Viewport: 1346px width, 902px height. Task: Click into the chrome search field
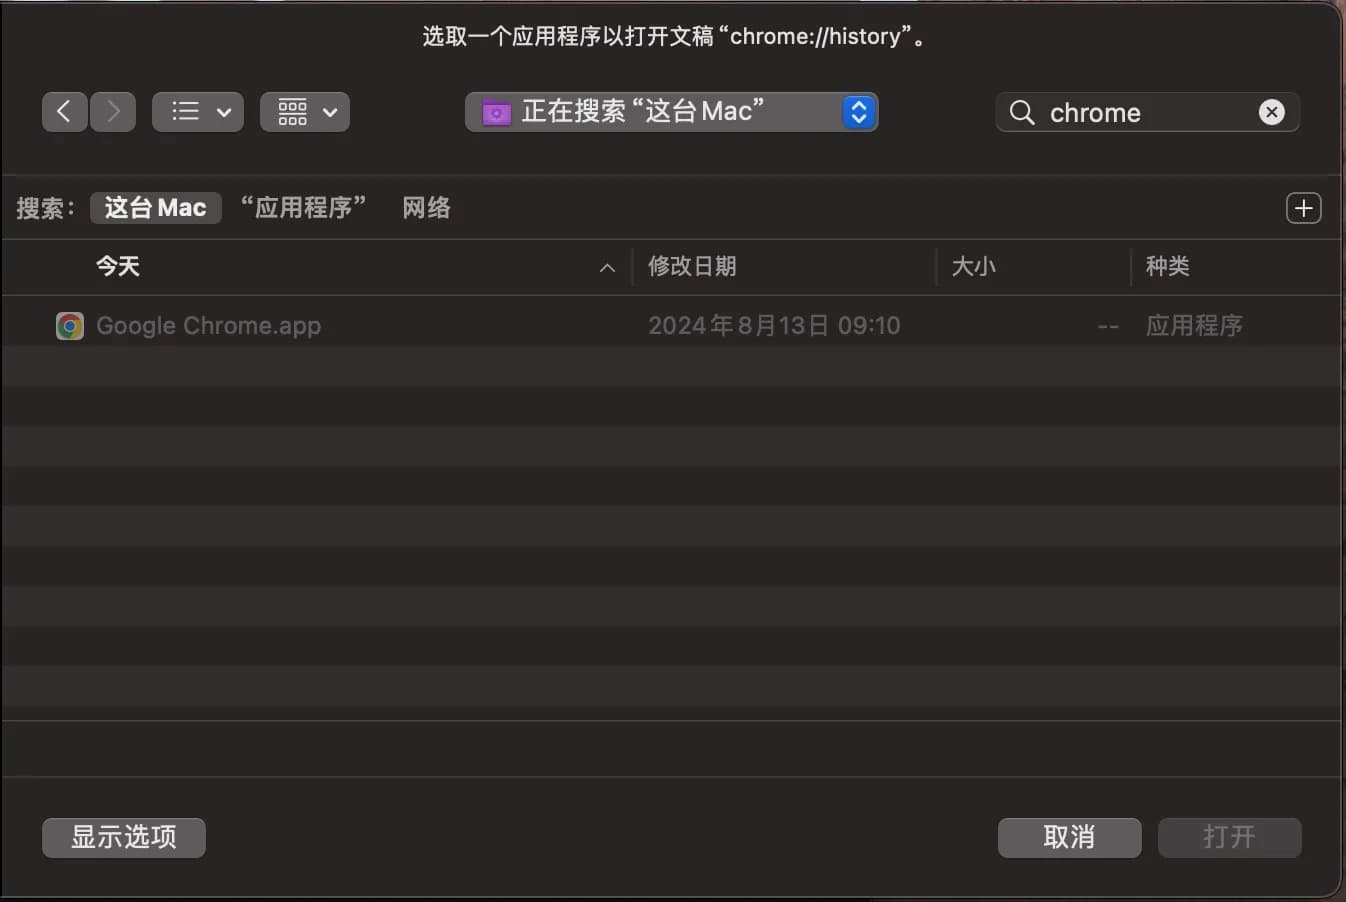pyautogui.click(x=1147, y=112)
